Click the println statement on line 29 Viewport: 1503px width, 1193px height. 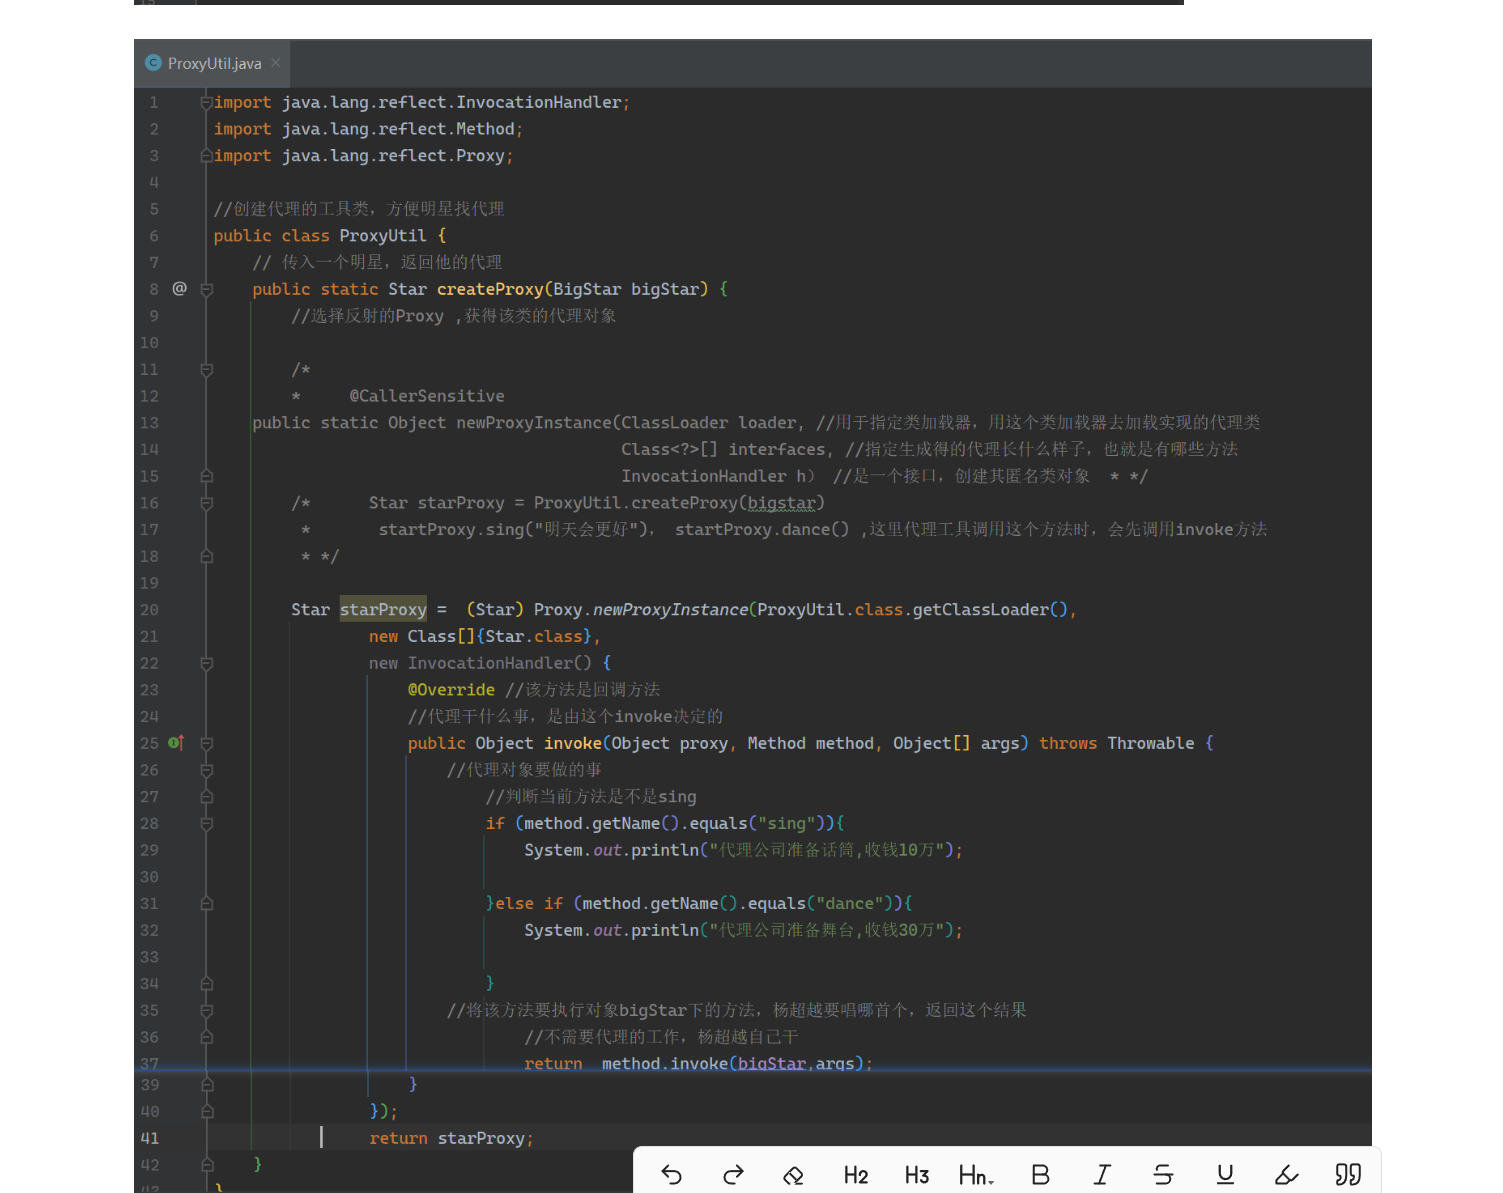743,850
